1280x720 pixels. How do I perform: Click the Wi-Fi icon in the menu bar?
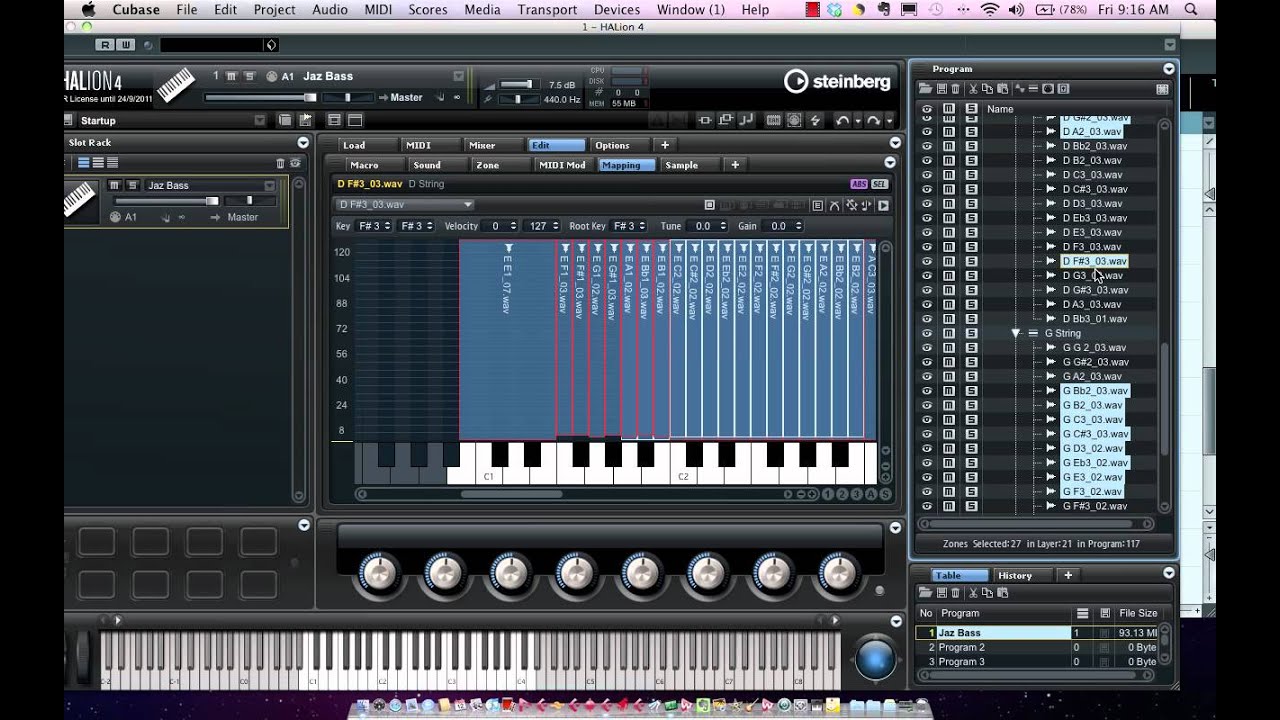(x=990, y=9)
